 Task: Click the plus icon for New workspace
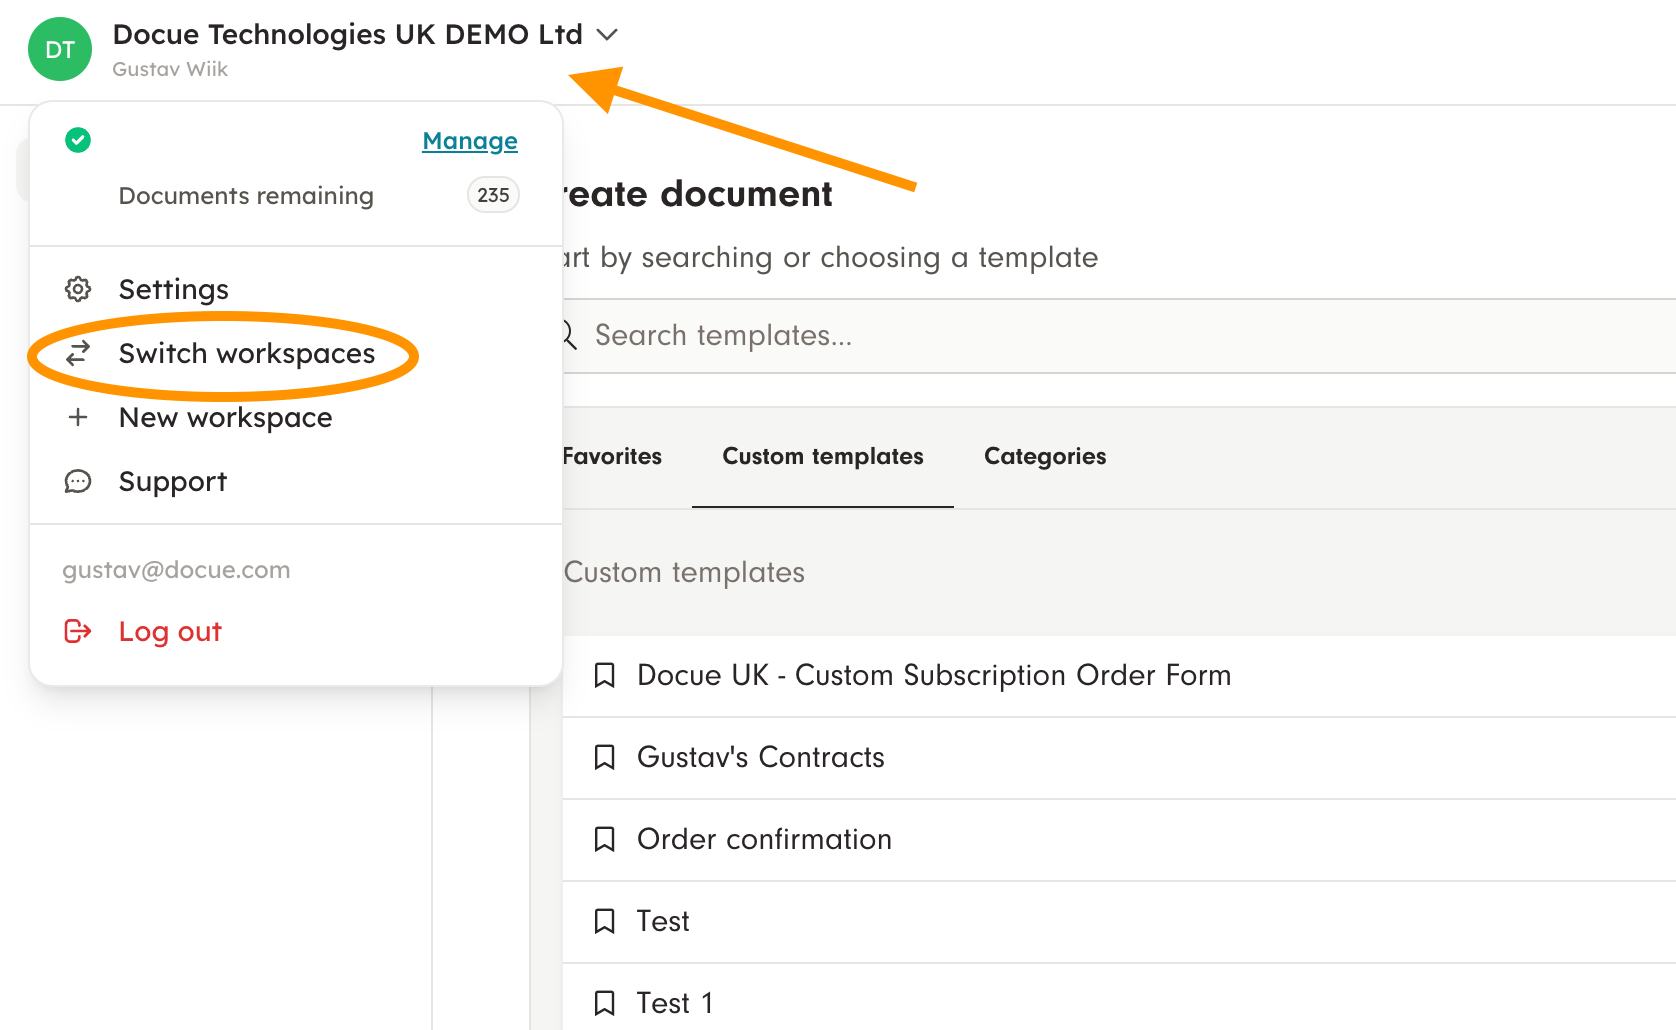[78, 417]
